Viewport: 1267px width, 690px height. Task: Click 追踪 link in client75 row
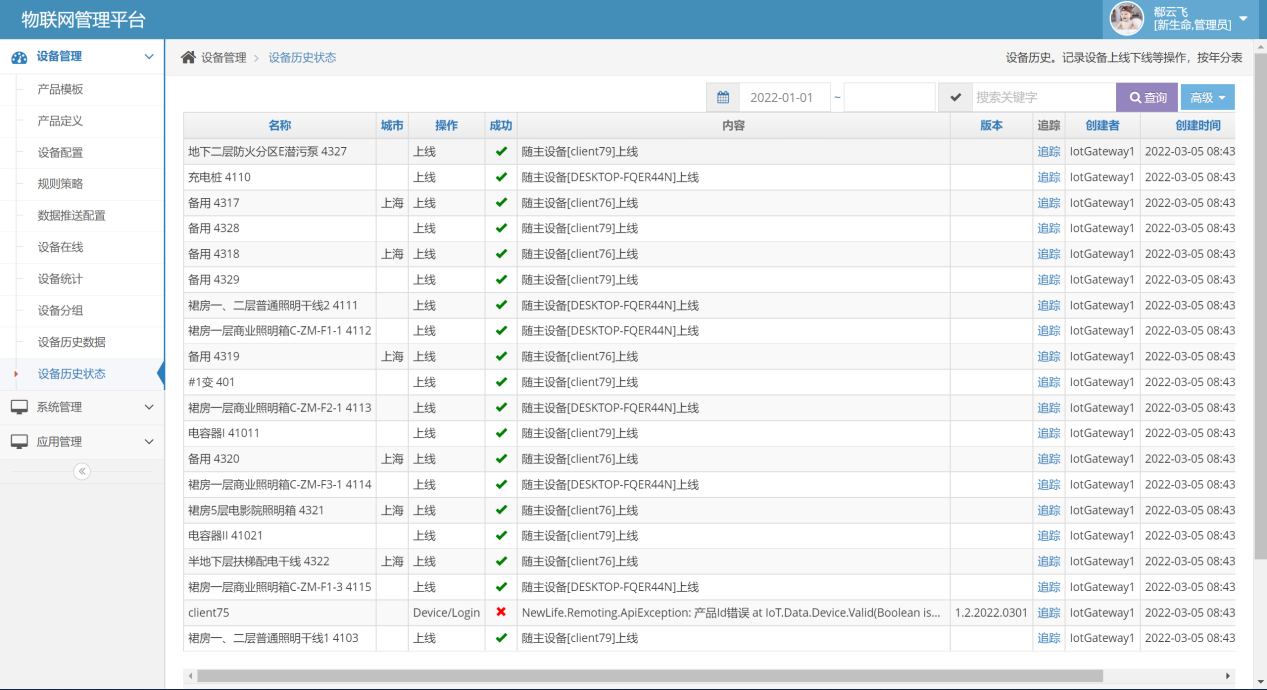point(1049,612)
